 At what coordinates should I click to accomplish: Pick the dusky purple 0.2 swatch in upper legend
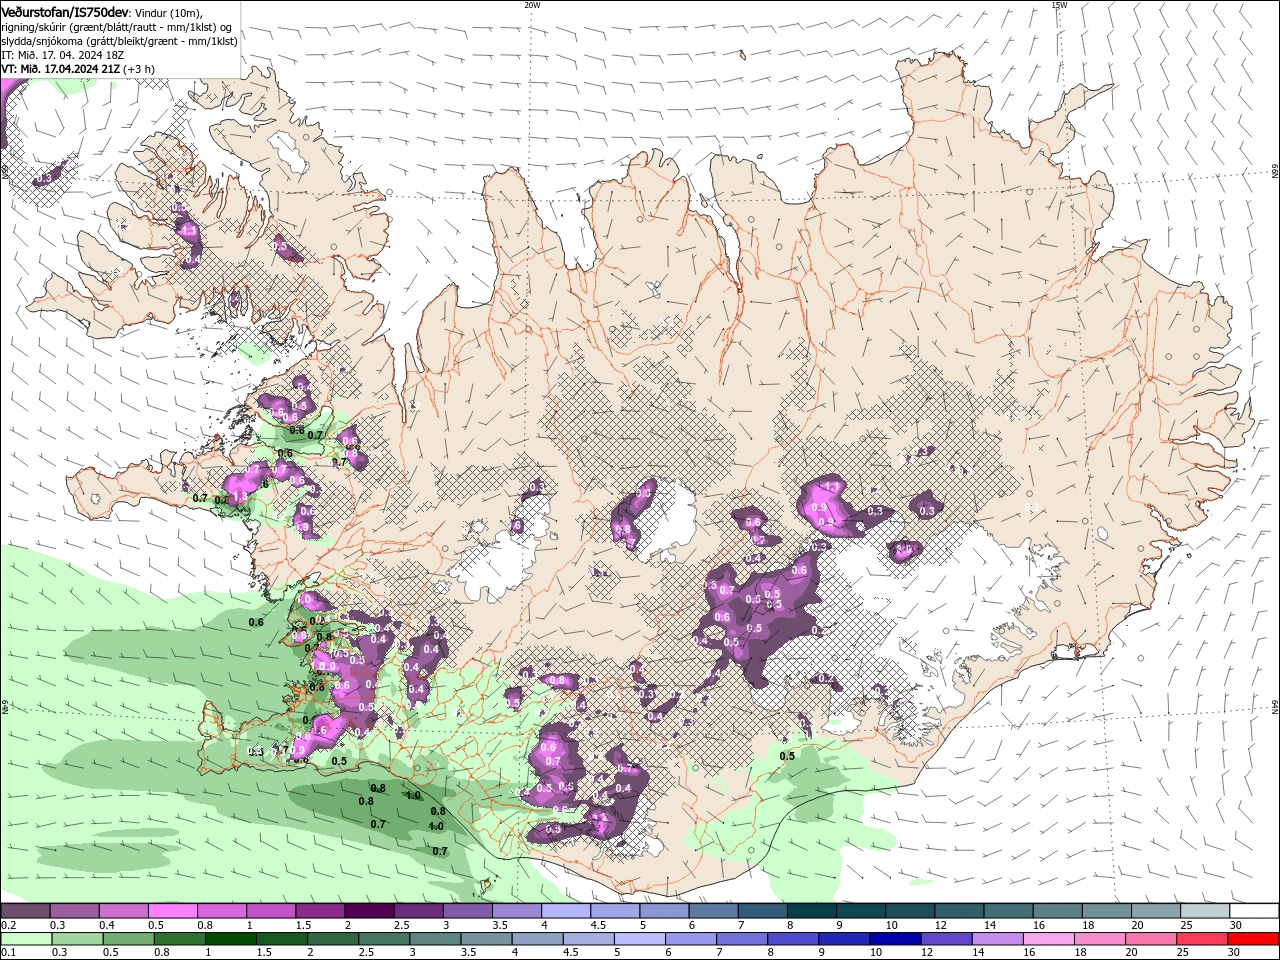click(25, 911)
